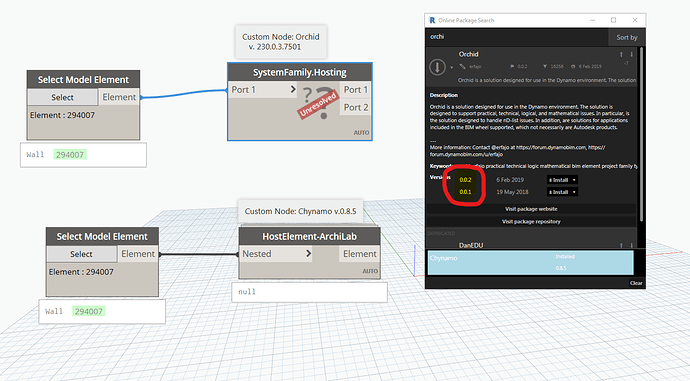This screenshot has width=690, height=381.
Task: Click the Unresolved question mark icon on SystemFamily.Hosting
Action: tap(318, 103)
